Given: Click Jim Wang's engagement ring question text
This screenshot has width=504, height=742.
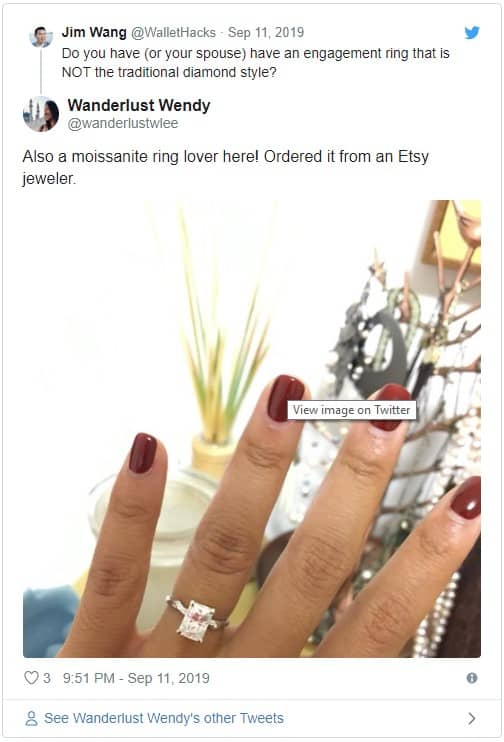Looking at the screenshot, I should (x=256, y=62).
